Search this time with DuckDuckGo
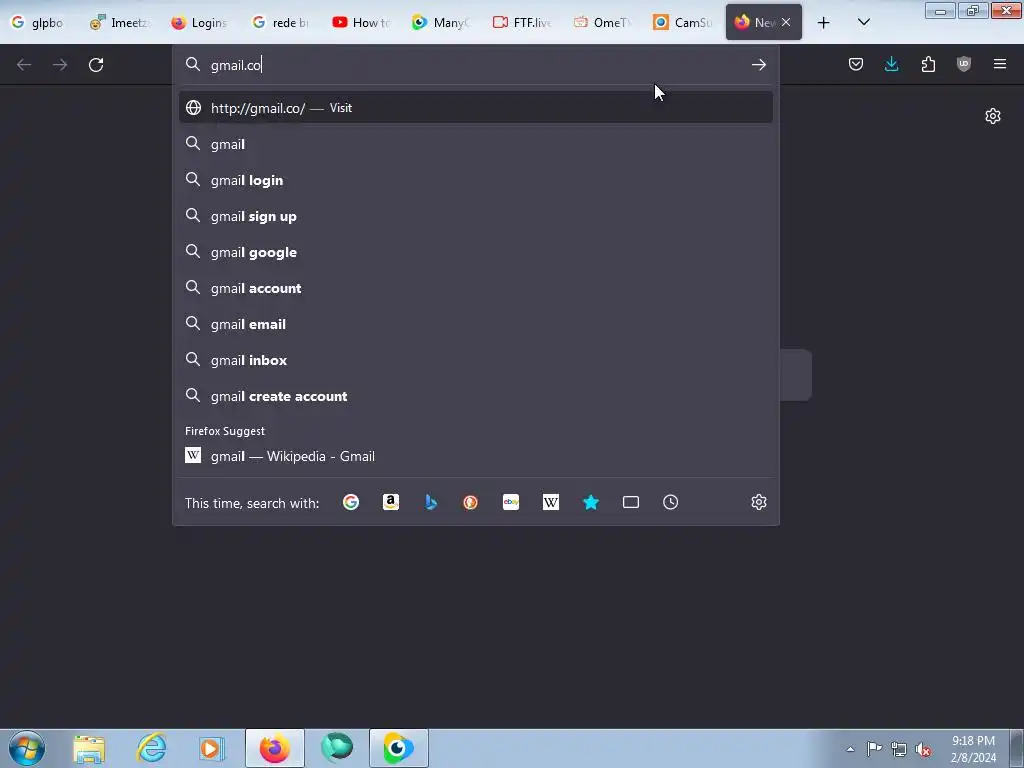Screen dimensions: 1024x768 click(470, 502)
